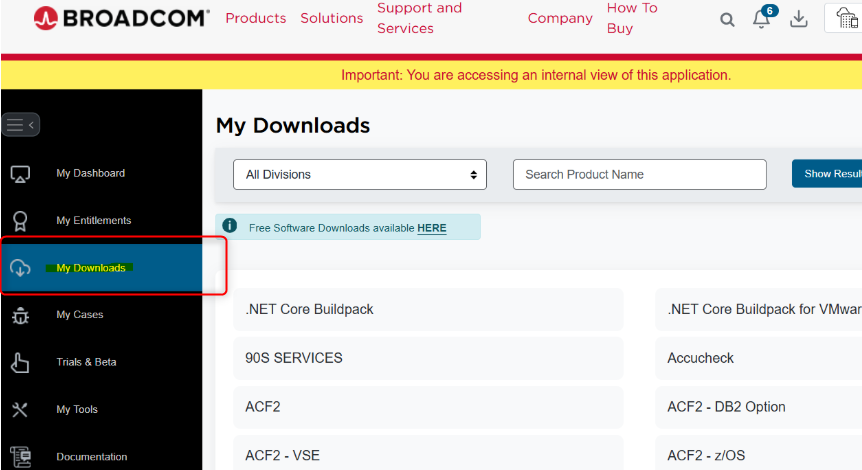Click the Documentation pages icon
This screenshot has height=470, width=862.
20,457
